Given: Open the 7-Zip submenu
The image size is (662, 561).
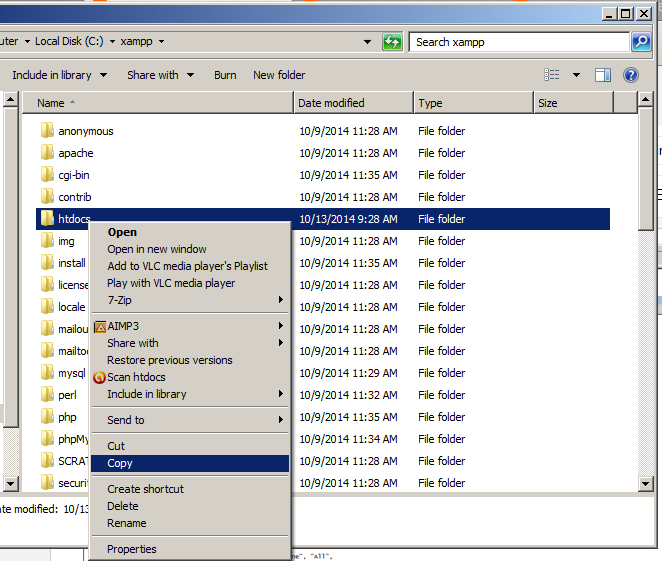Looking at the screenshot, I should 190,300.
